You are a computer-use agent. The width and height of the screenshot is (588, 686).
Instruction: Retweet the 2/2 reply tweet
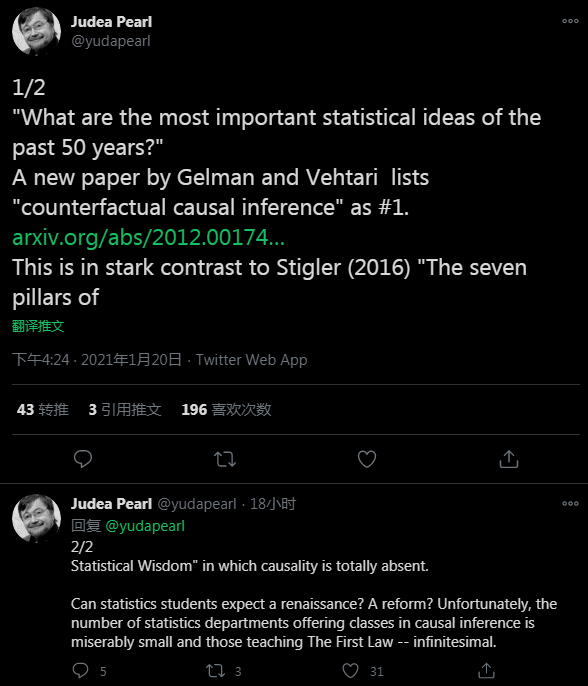point(215,671)
